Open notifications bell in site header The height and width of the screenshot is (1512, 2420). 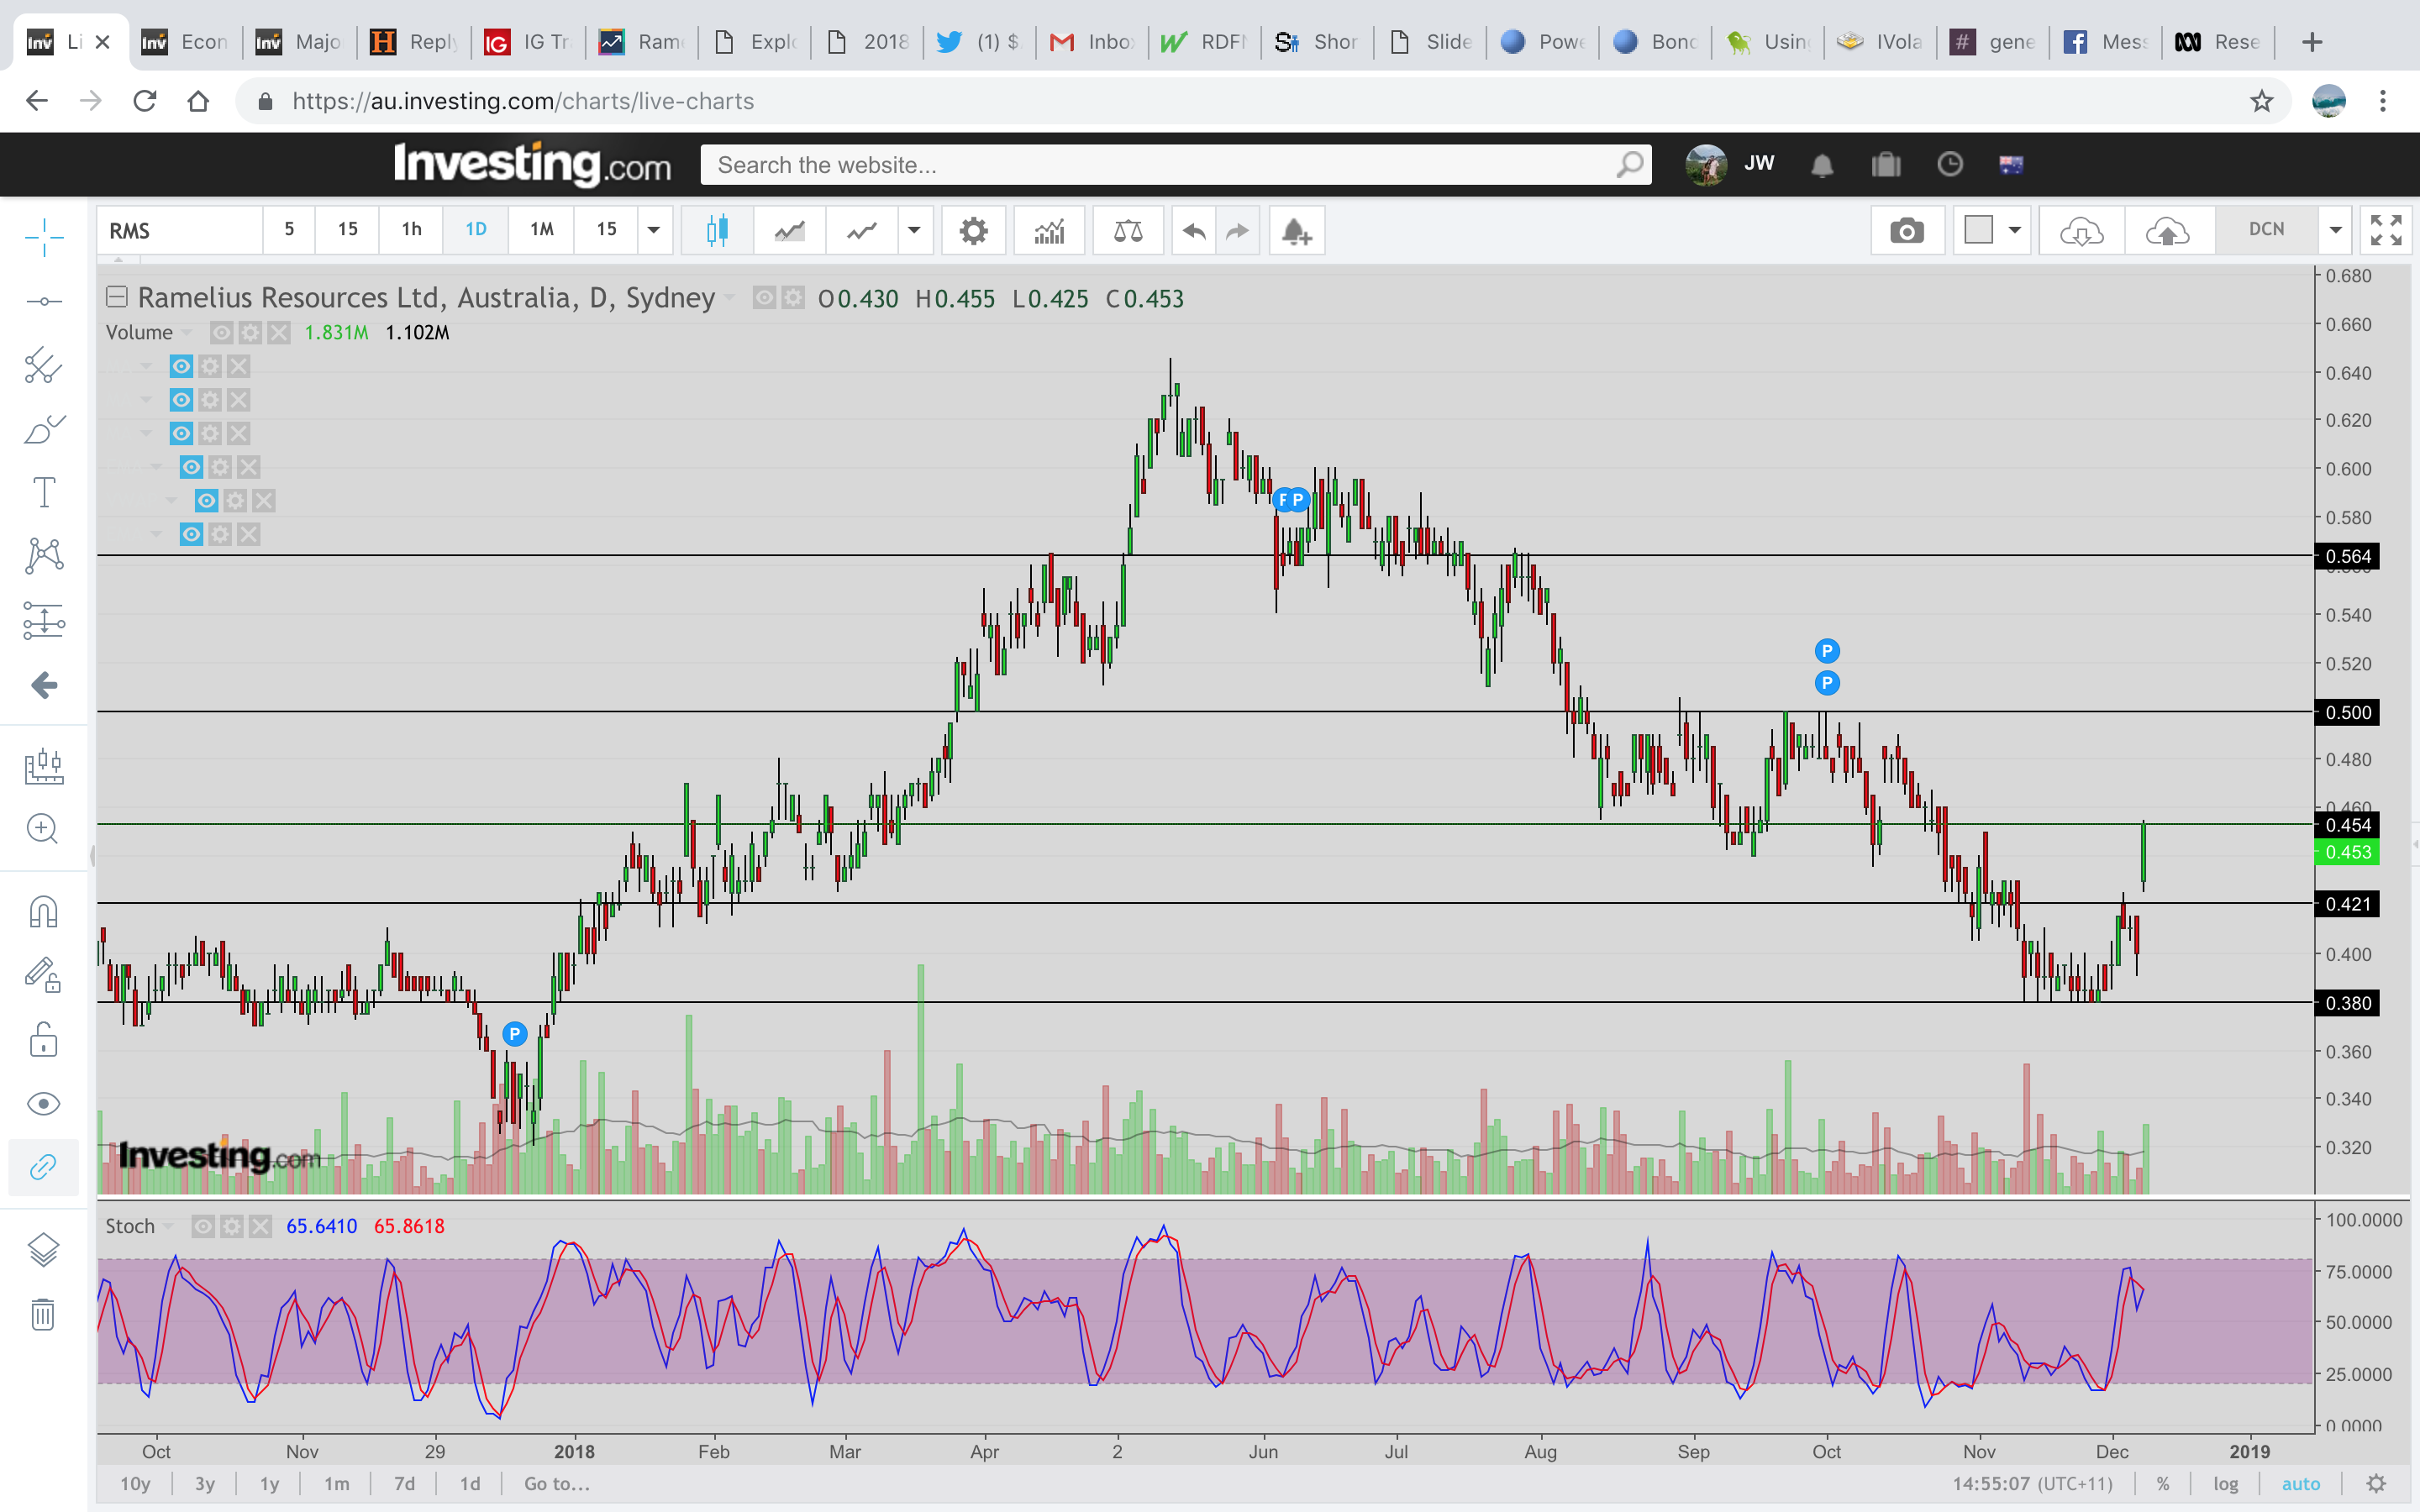(1822, 165)
